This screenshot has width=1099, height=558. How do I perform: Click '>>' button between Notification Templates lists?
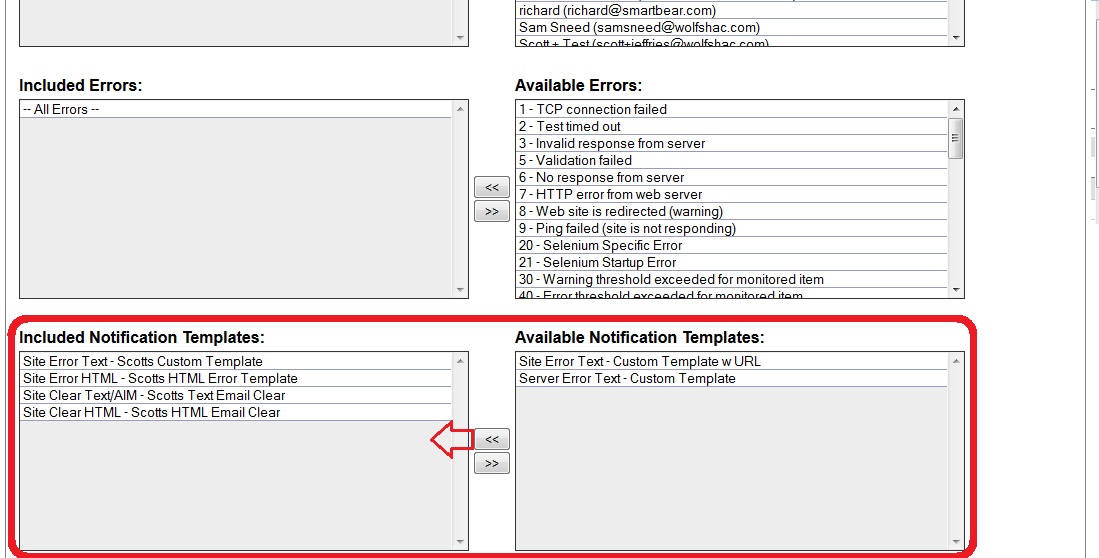pos(492,463)
